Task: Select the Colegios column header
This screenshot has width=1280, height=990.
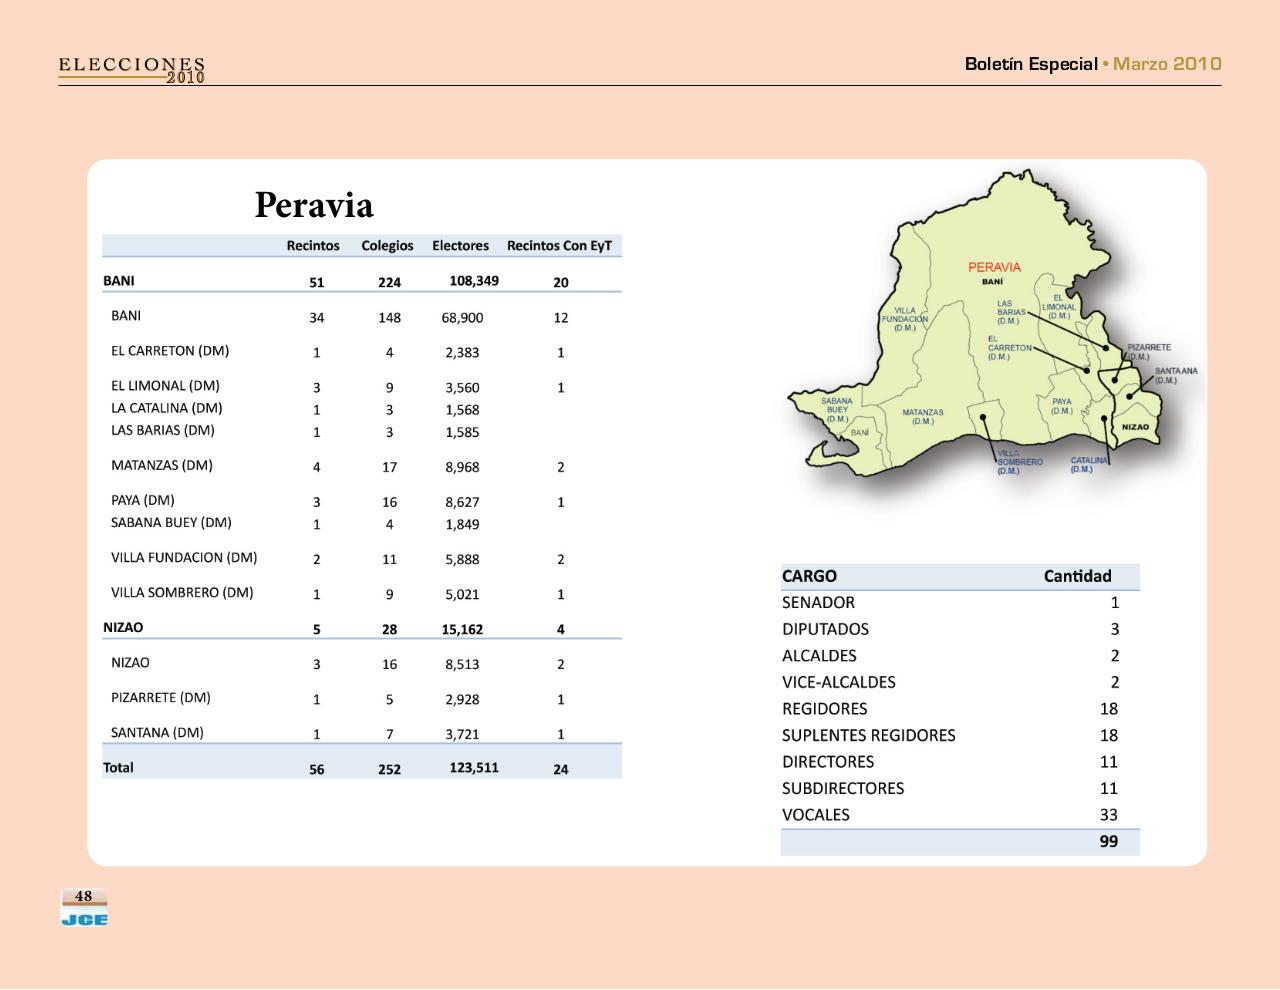Action: tap(387, 246)
